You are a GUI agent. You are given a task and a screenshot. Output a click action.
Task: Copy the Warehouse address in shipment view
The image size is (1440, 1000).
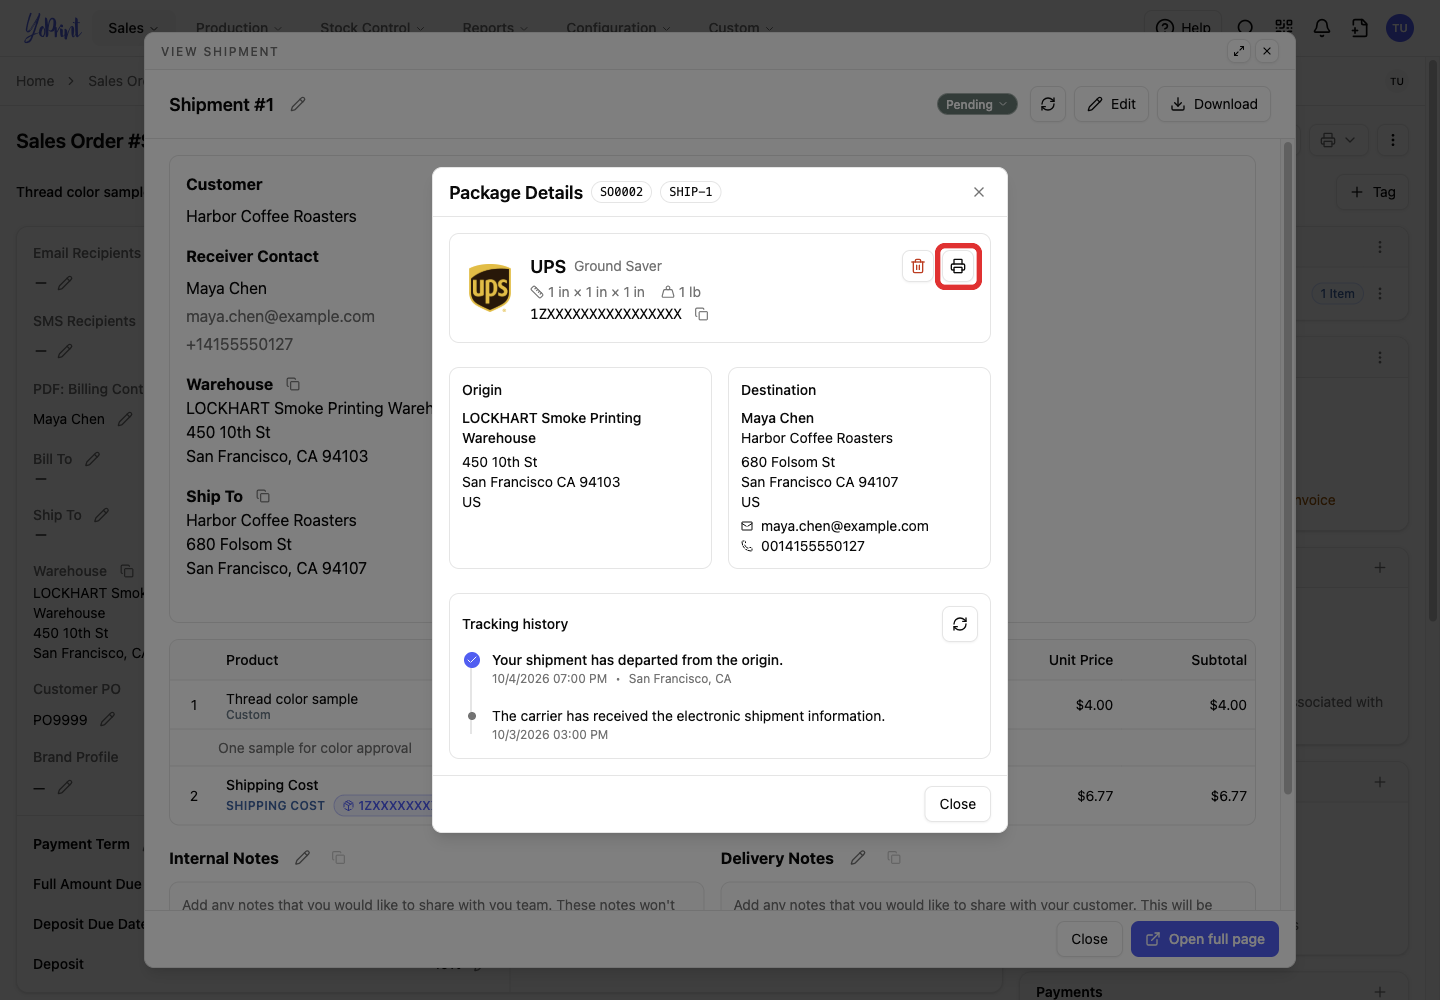coord(293,384)
